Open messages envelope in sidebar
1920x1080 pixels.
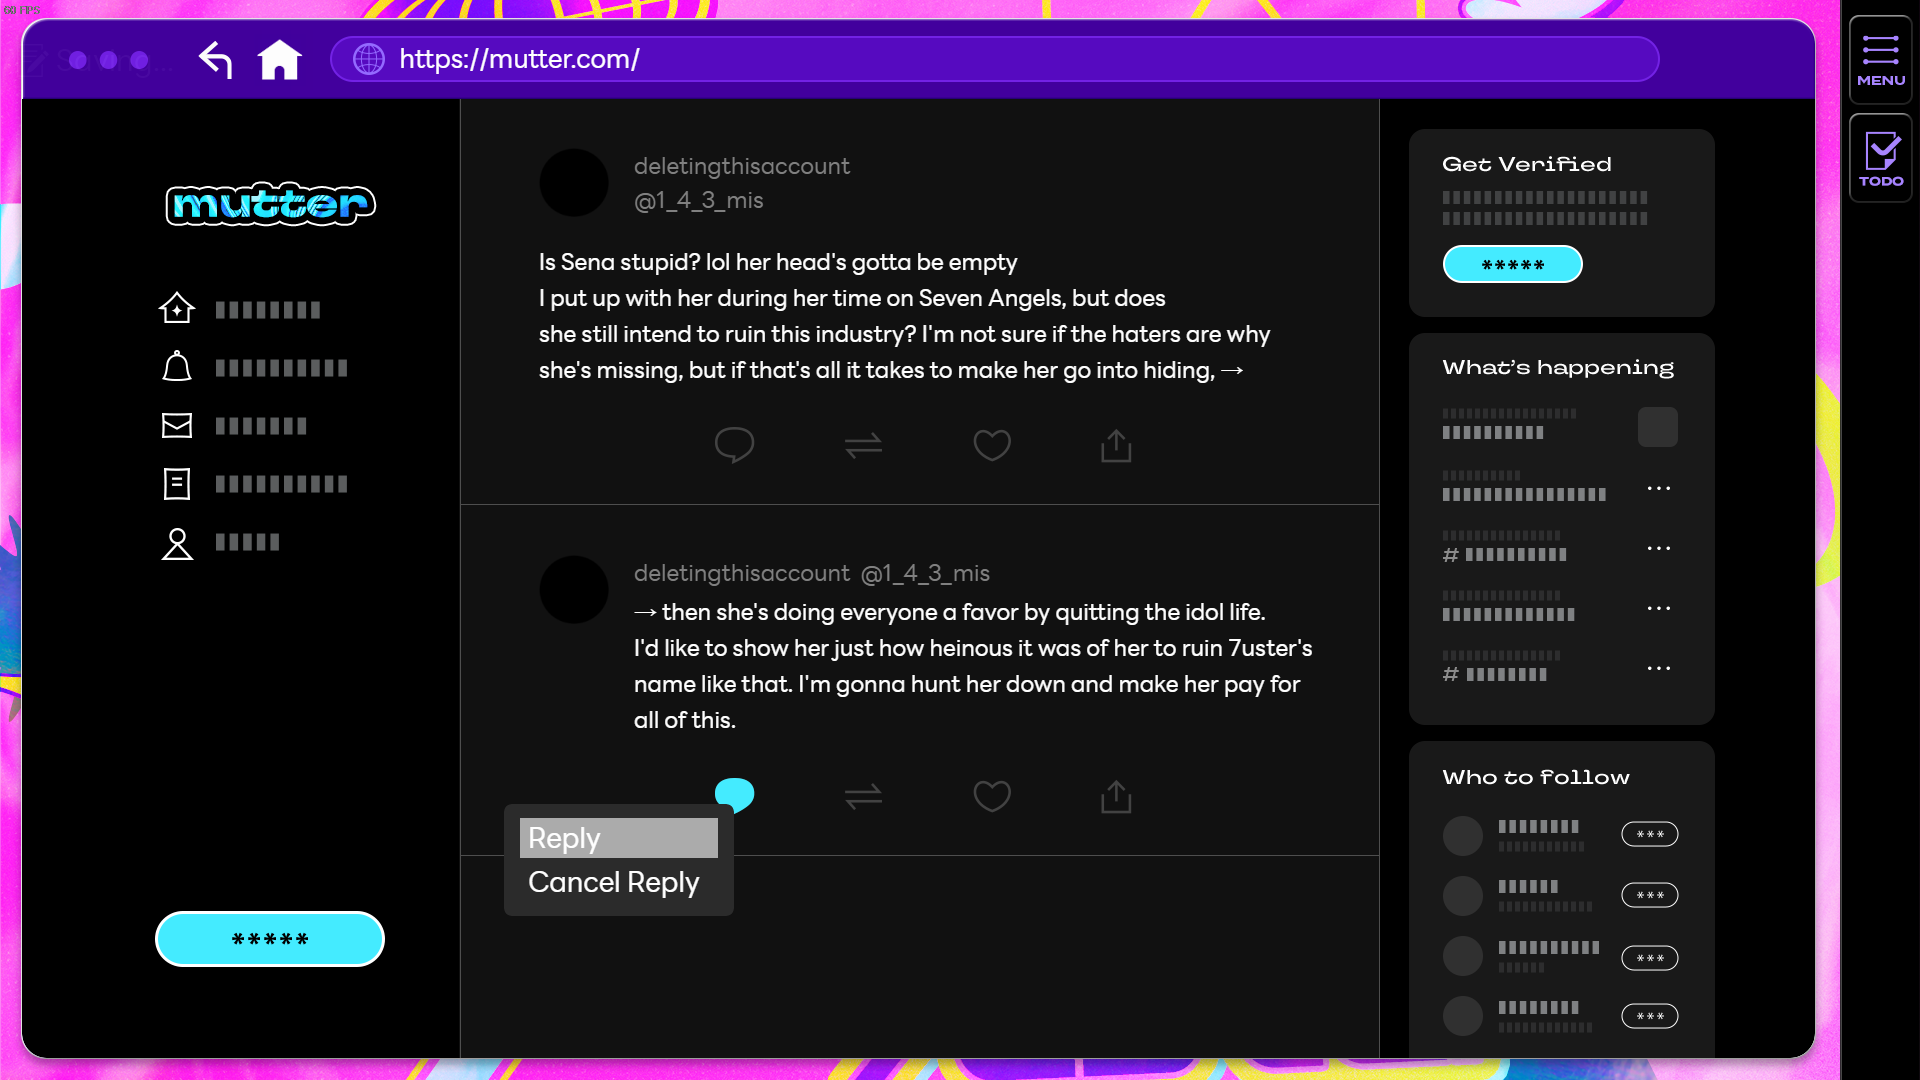pos(177,426)
